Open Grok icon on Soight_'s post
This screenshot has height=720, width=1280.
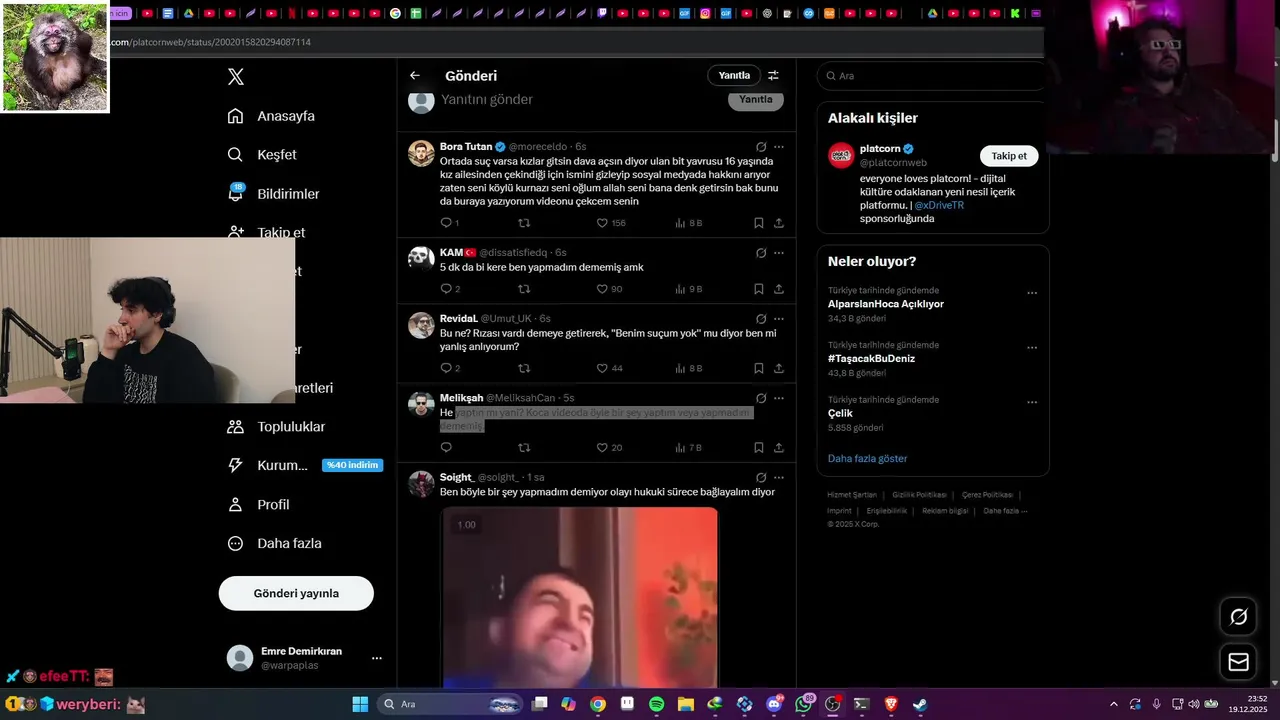tap(761, 478)
